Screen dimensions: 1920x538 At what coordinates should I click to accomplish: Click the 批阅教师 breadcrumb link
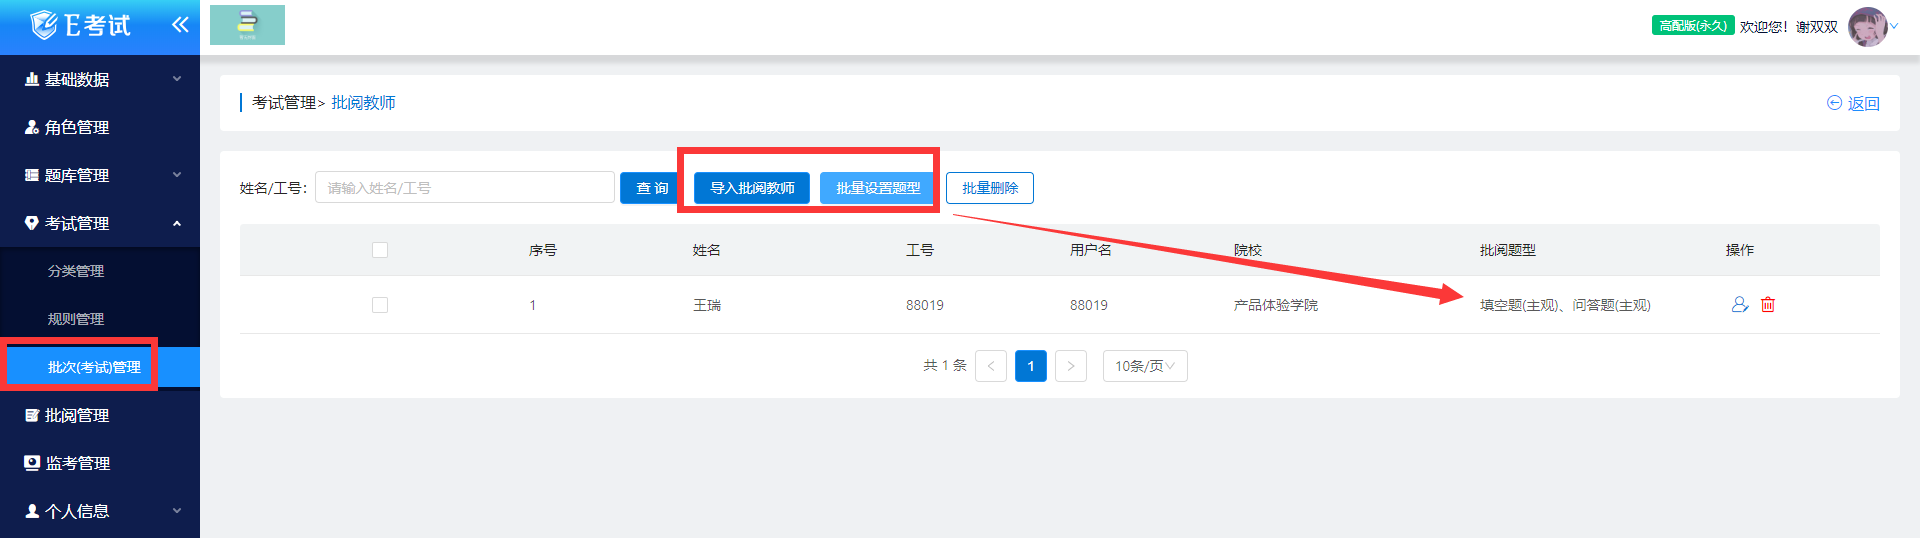pos(363,103)
